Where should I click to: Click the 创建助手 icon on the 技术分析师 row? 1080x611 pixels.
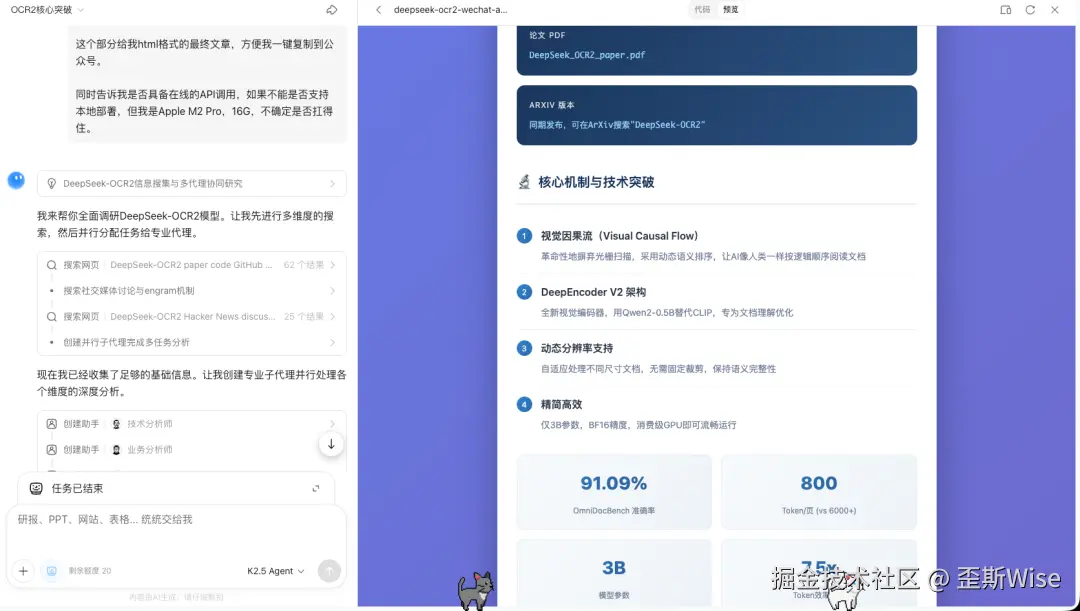click(x=52, y=424)
